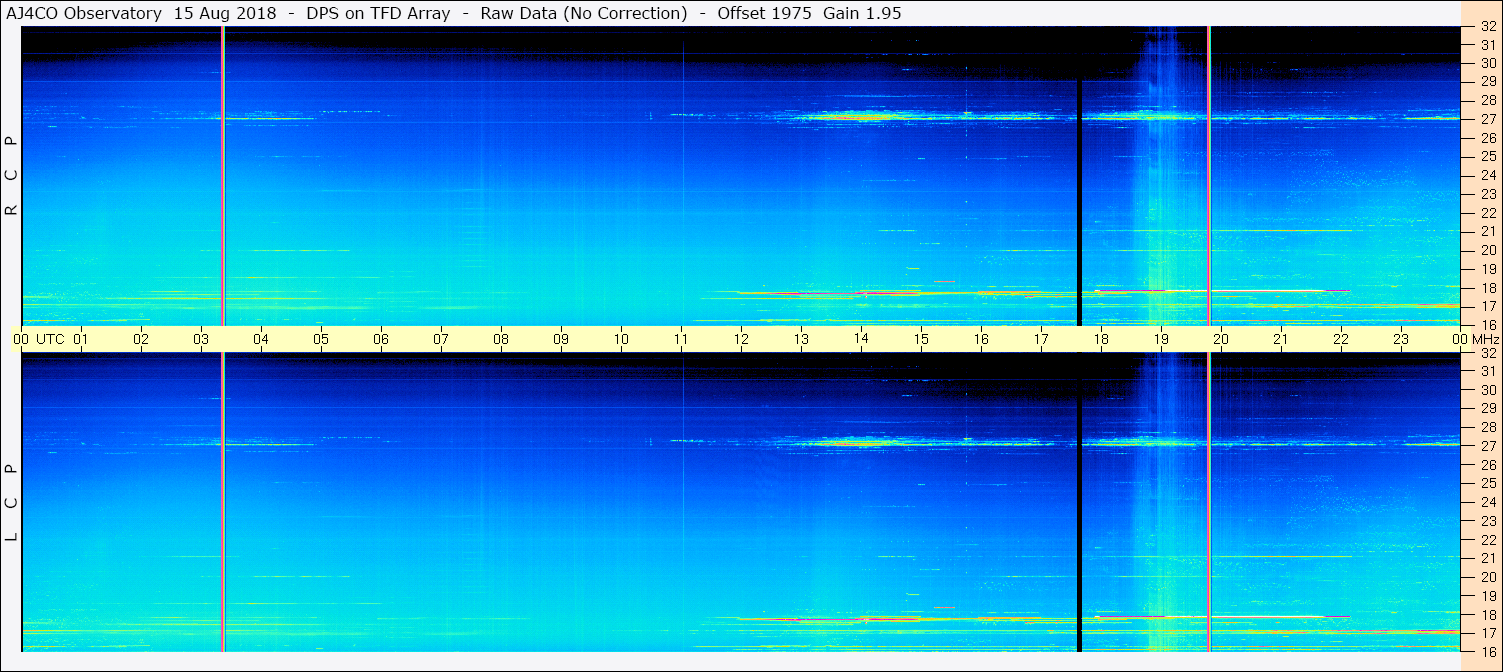This screenshot has height=672, width=1503.
Task: Click hour label 11 on time axis
Action: (x=681, y=339)
